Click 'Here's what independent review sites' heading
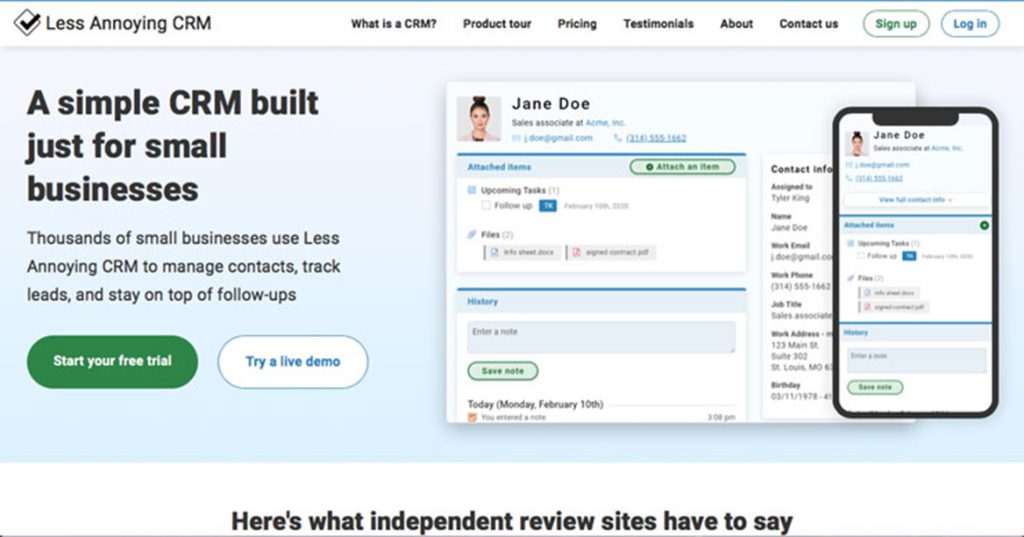1024x537 pixels. [x=512, y=521]
